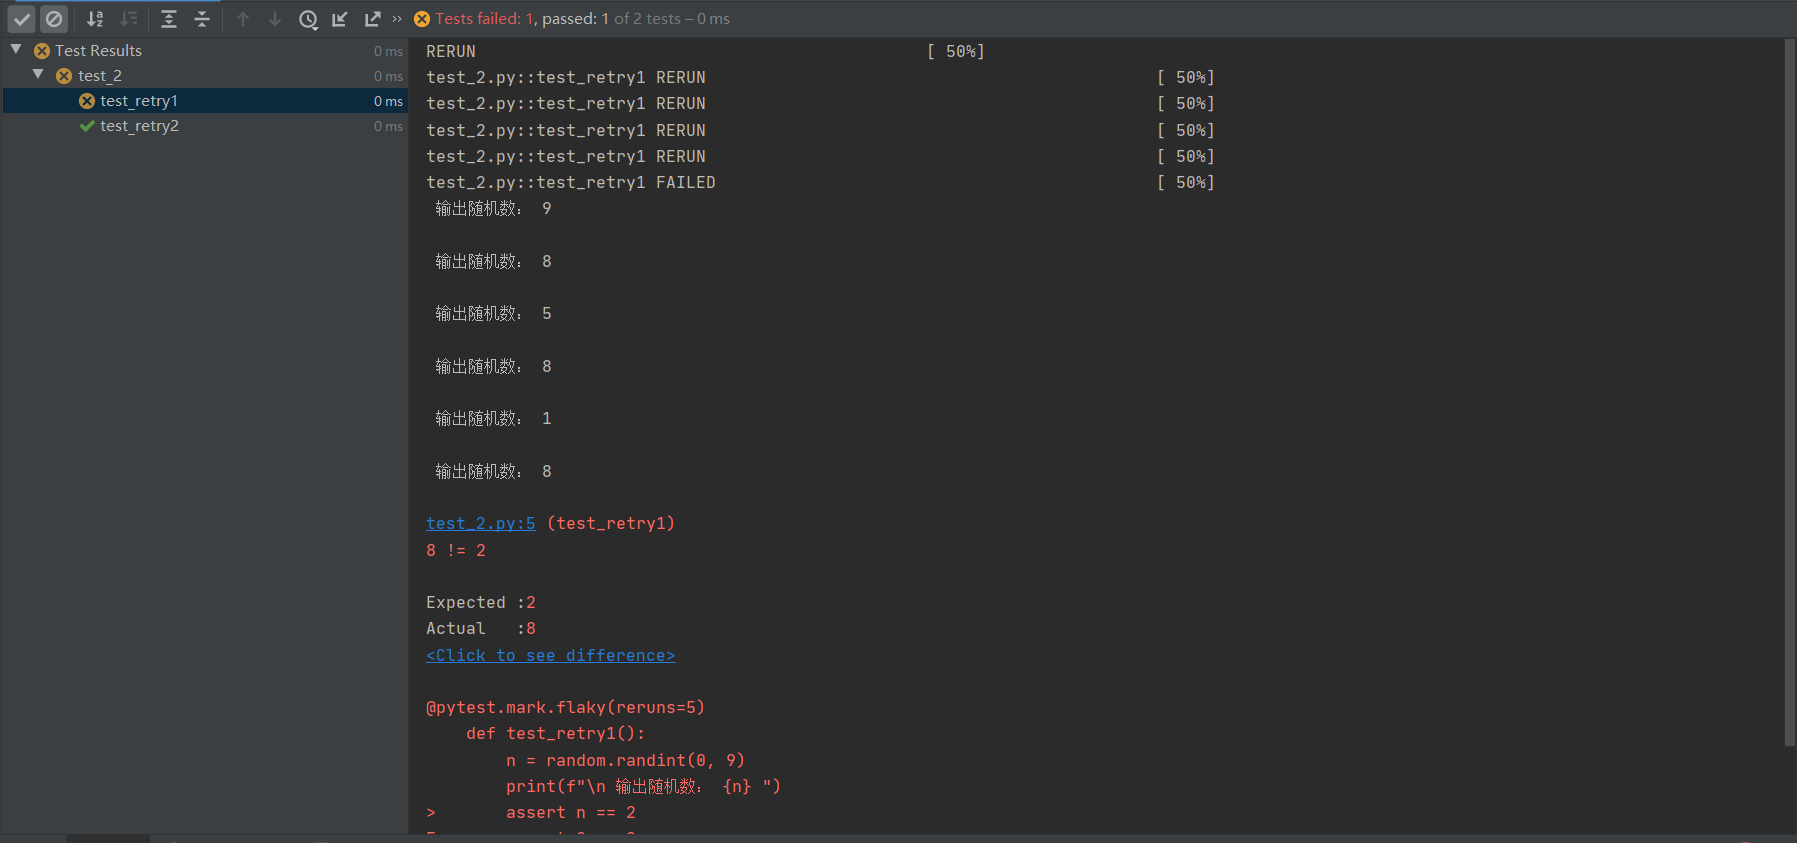The image size is (1797, 843).
Task: Collapse the Test Results root node arrow
Action: tap(16, 49)
